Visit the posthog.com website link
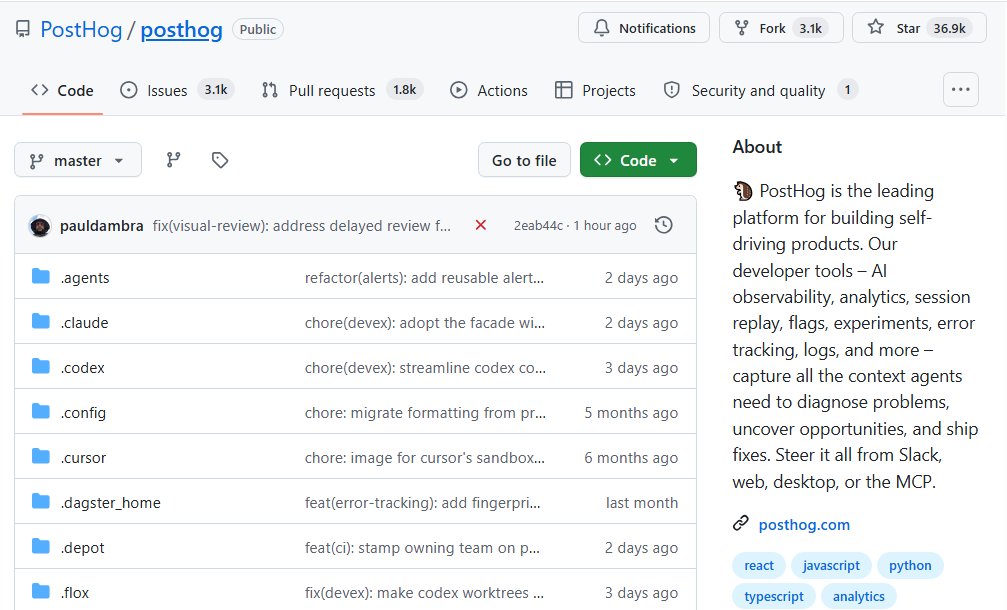1007x610 pixels. pyautogui.click(x=804, y=525)
